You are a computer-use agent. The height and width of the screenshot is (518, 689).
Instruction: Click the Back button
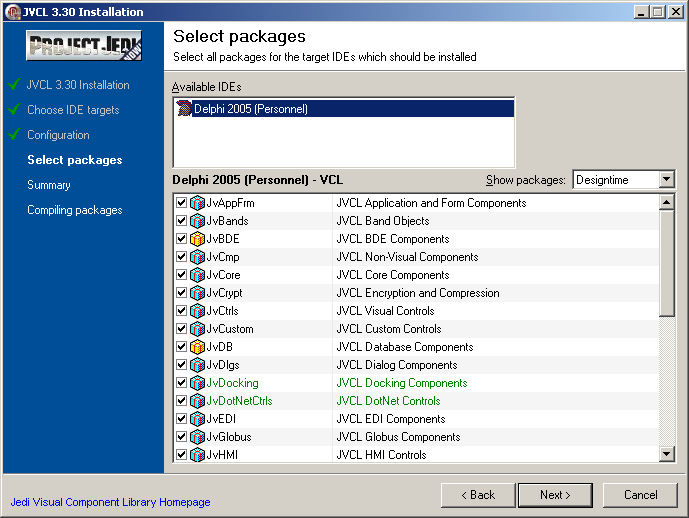[x=477, y=495]
